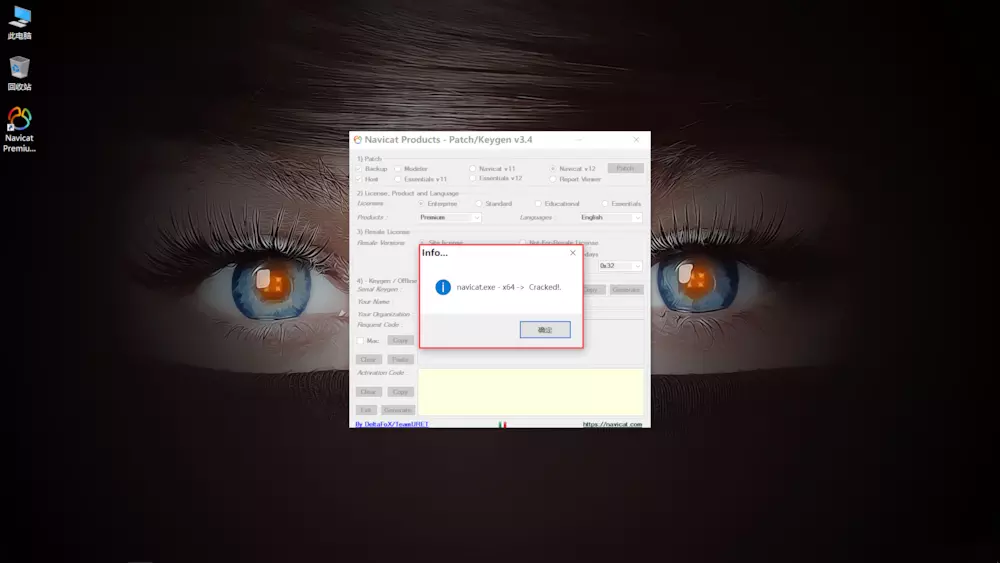This screenshot has width=1000, height=563.
Task: Open the 此电脑 (This PC) desktop icon
Action: point(20,23)
